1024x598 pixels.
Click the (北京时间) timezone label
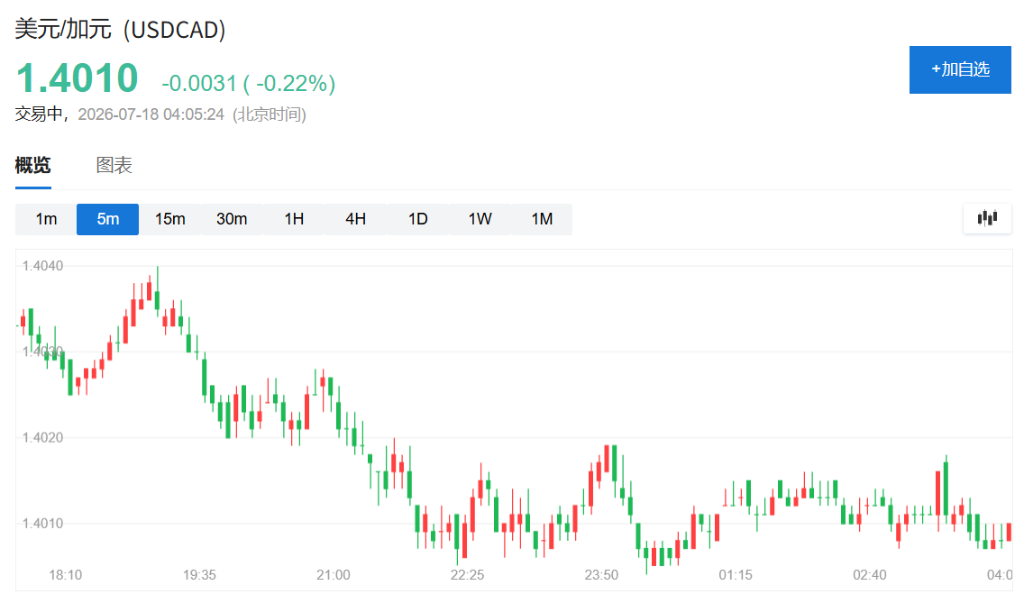(270, 114)
